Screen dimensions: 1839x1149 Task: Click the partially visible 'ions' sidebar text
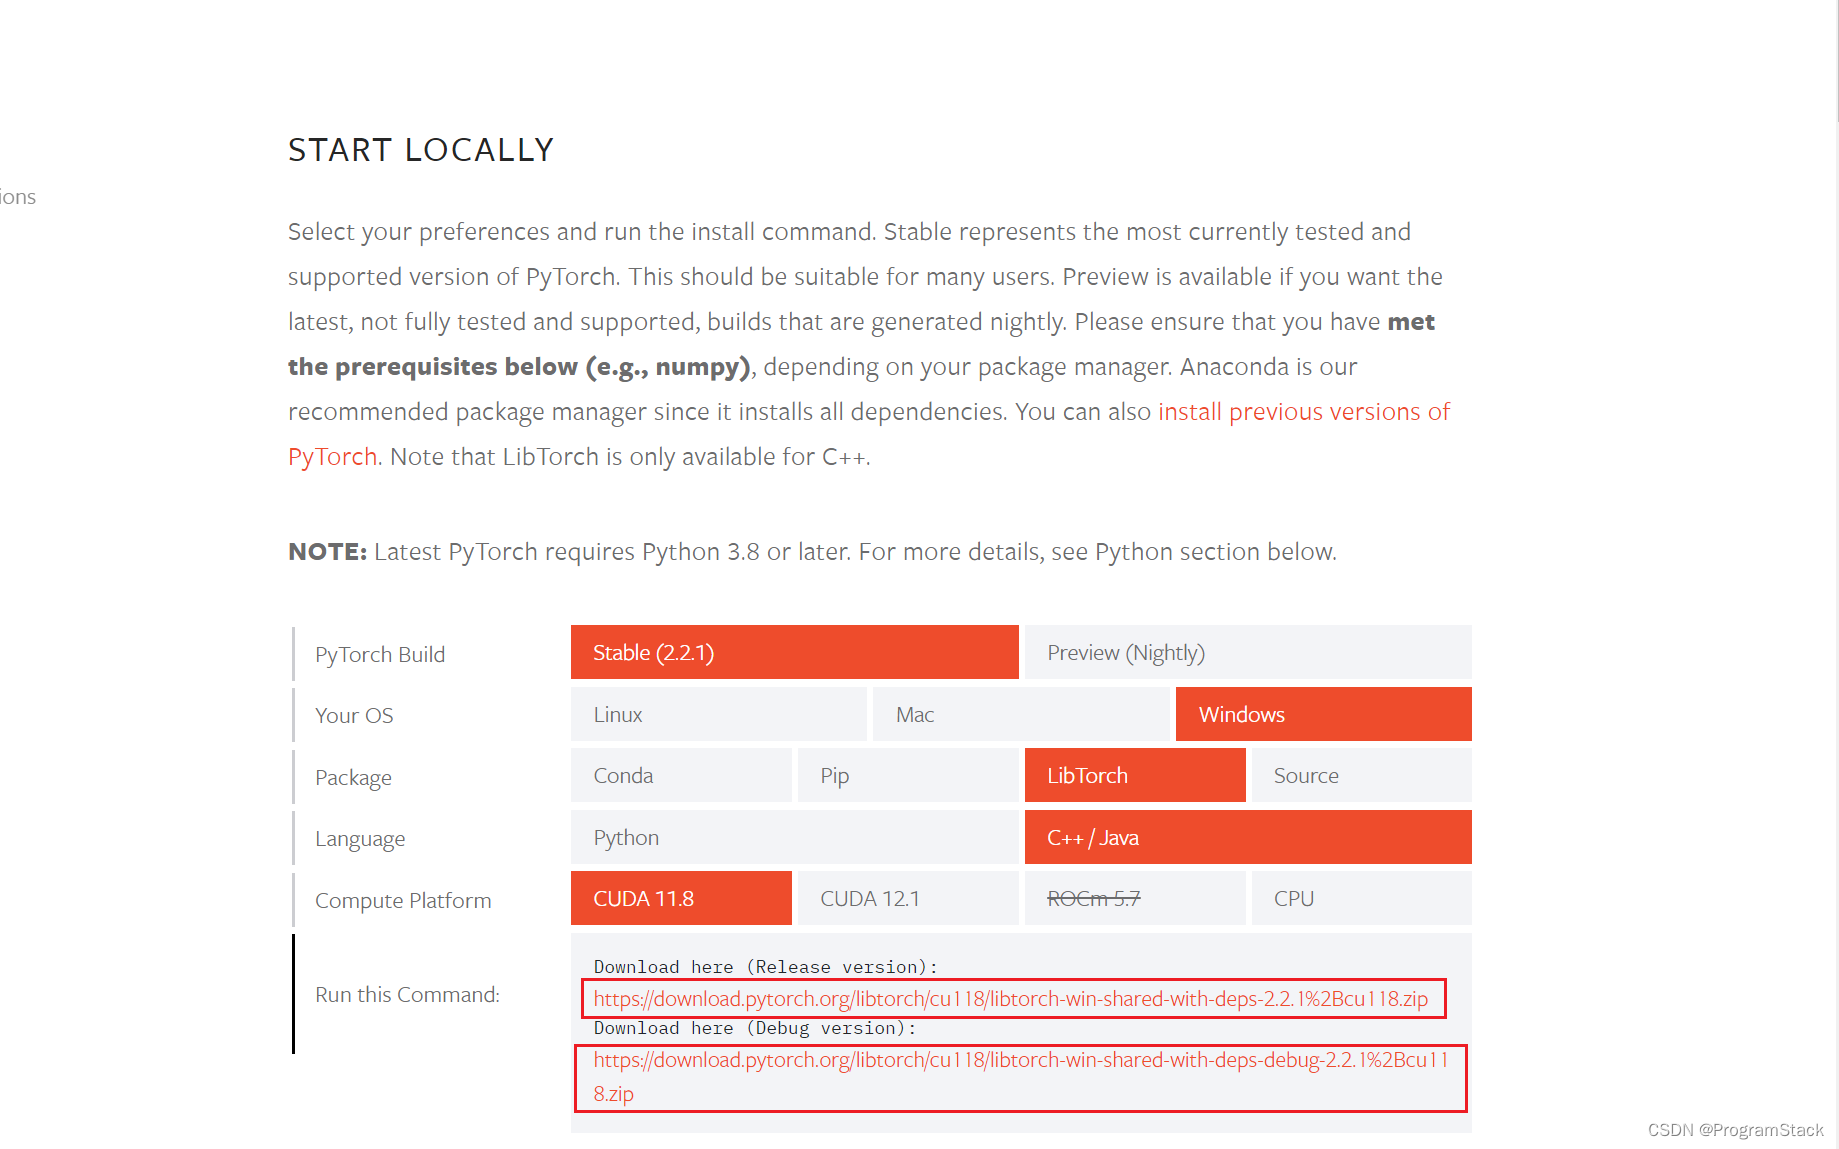tap(17, 197)
